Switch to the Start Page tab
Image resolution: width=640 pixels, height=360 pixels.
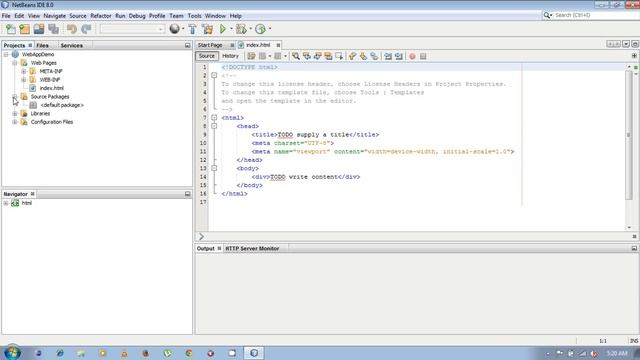pos(210,45)
